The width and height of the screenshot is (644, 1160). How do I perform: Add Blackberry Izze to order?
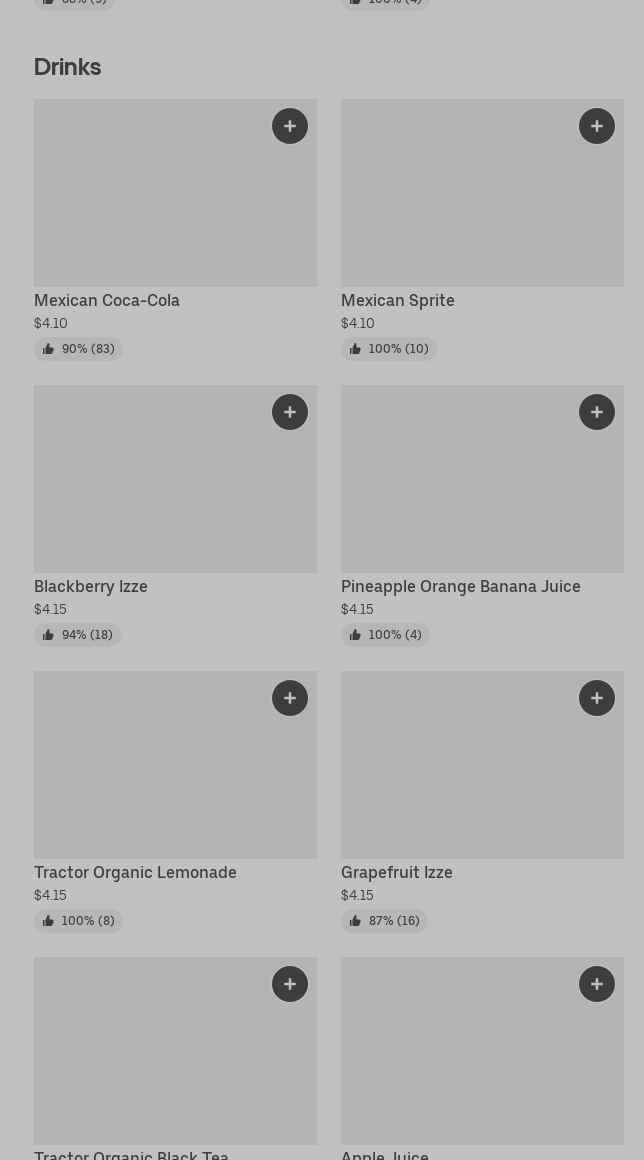point(290,412)
